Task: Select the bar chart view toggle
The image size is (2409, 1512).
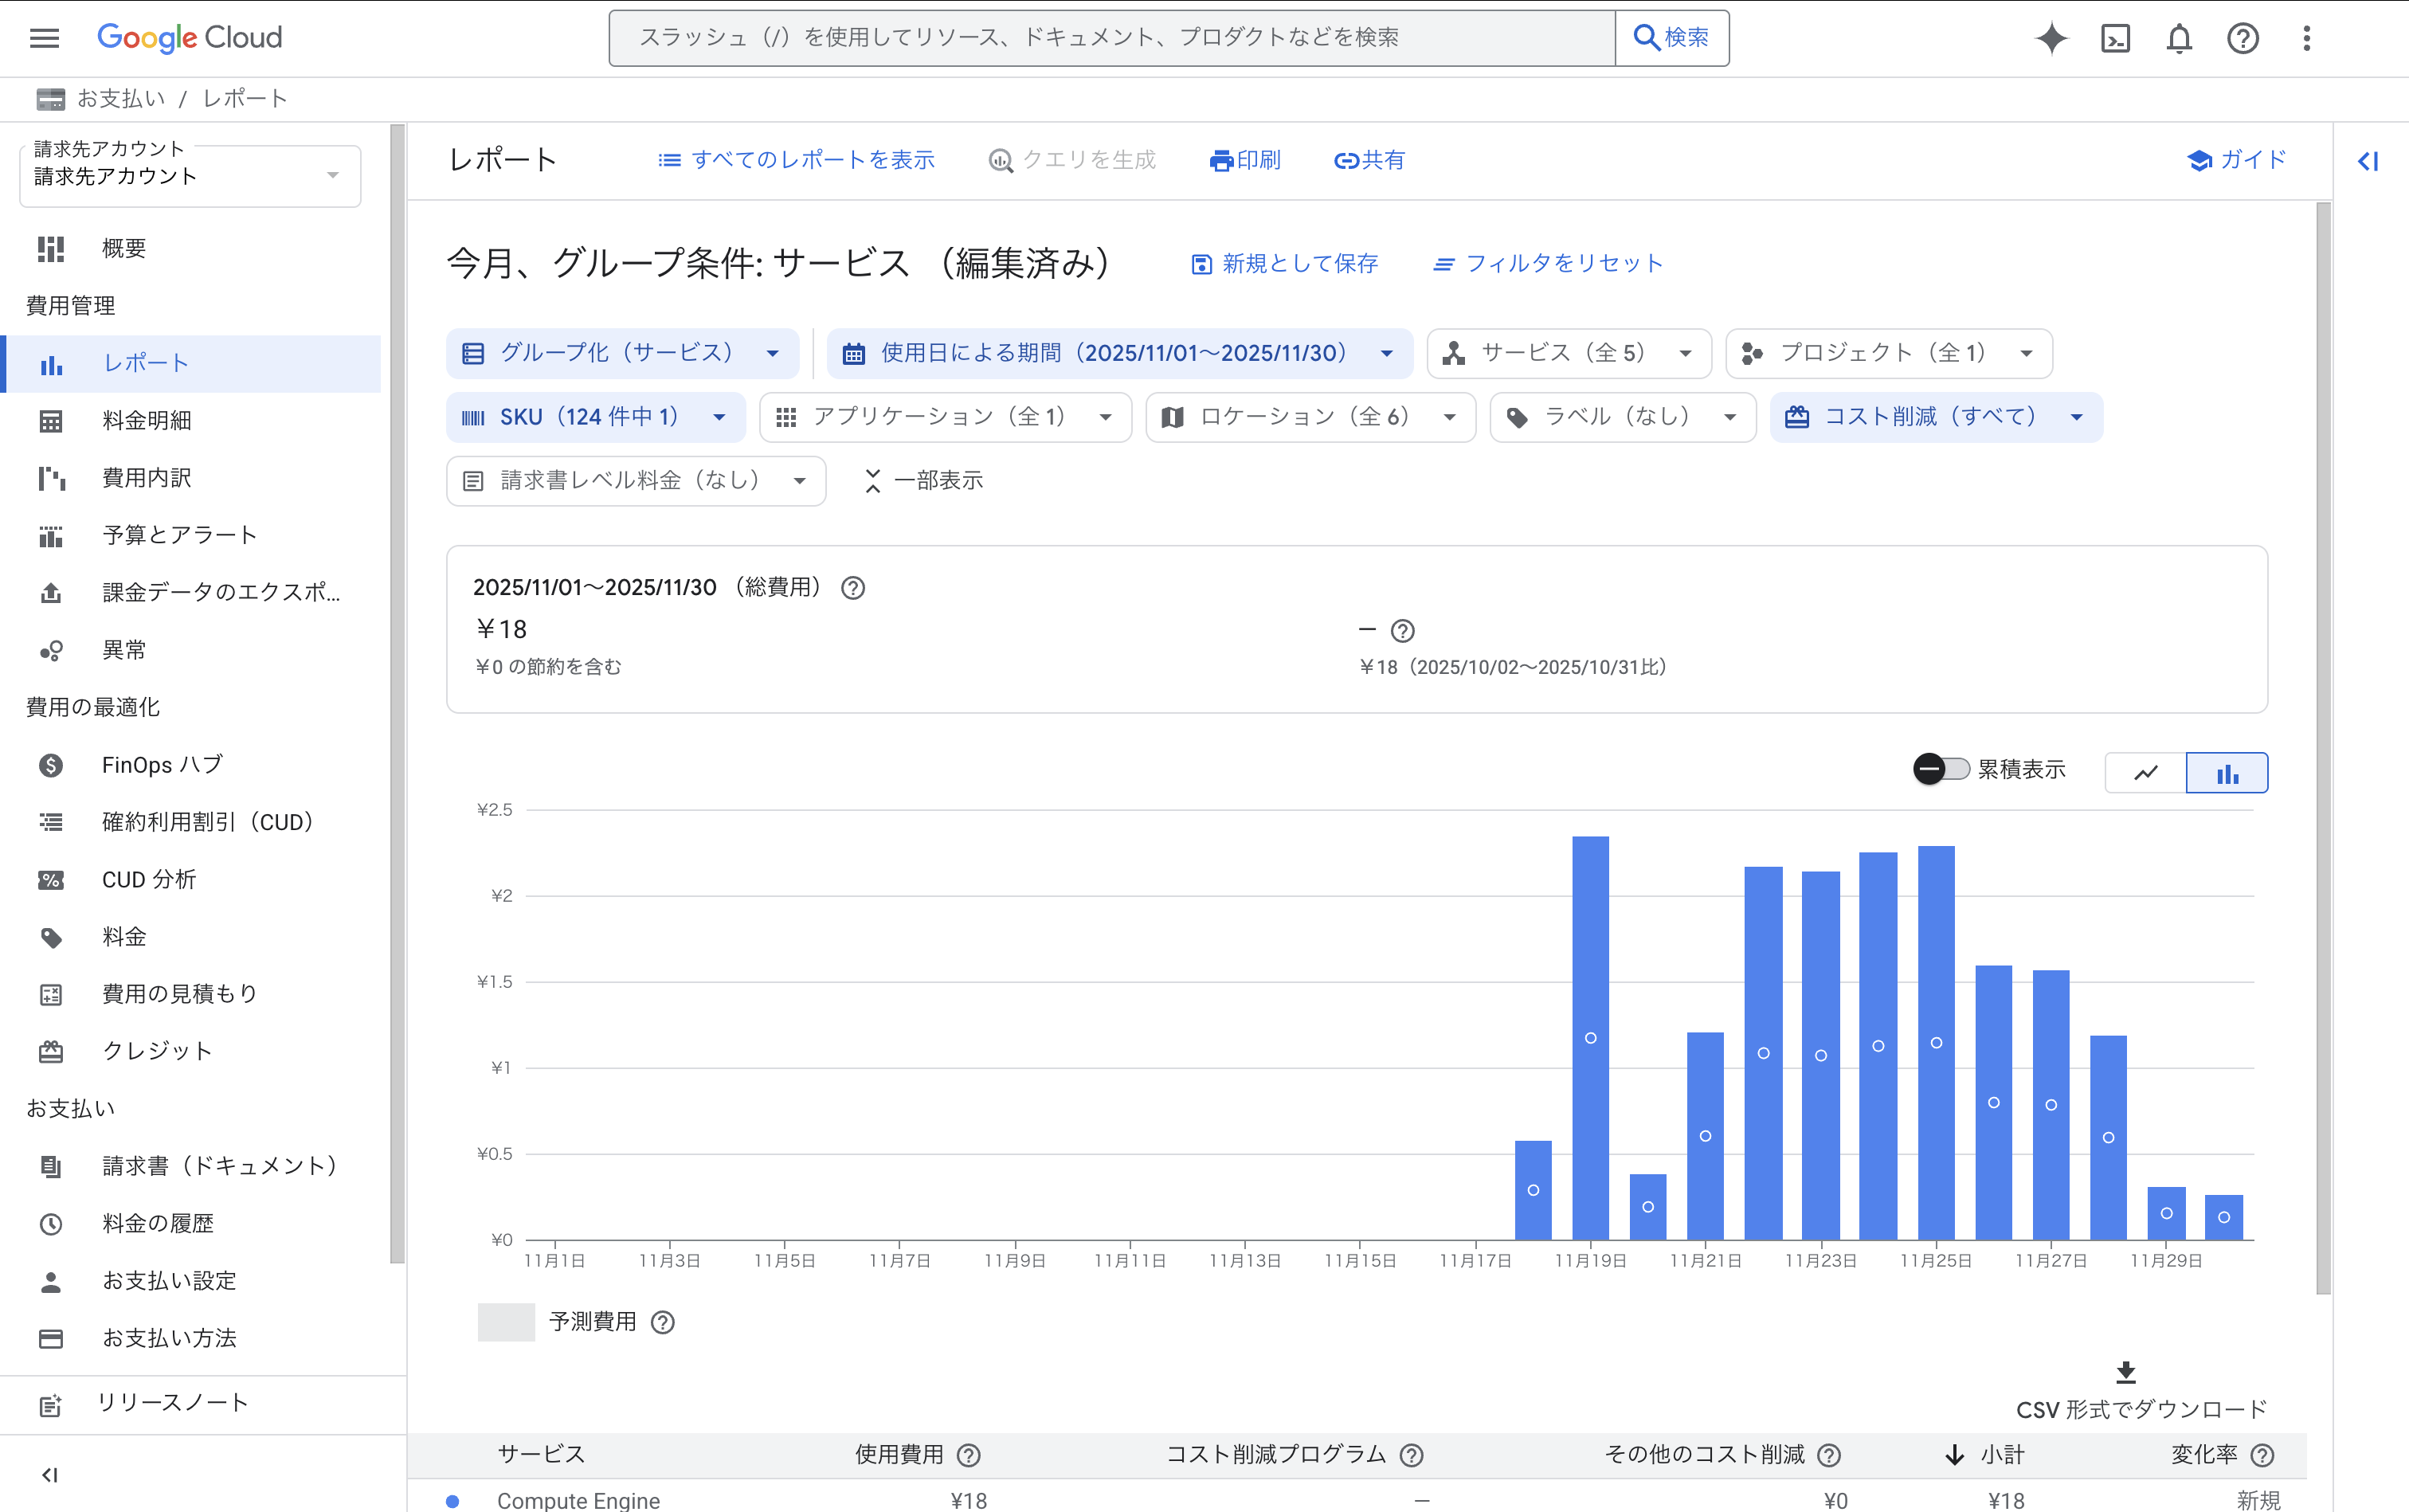Action: pyautogui.click(x=2227, y=772)
